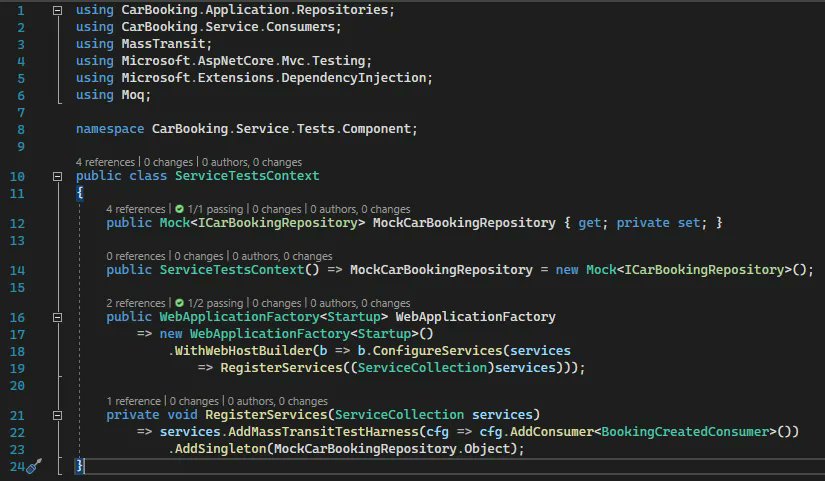This screenshot has height=481, width=825.
Task: Click the green passing test icon above line 16
Action: pos(179,303)
